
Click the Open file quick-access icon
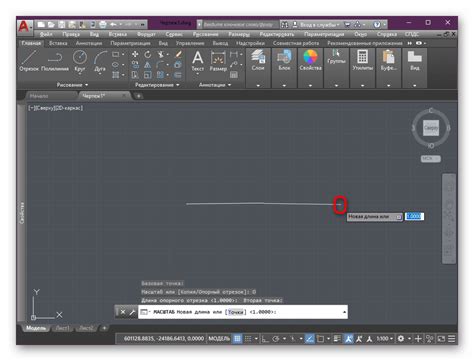51,24
